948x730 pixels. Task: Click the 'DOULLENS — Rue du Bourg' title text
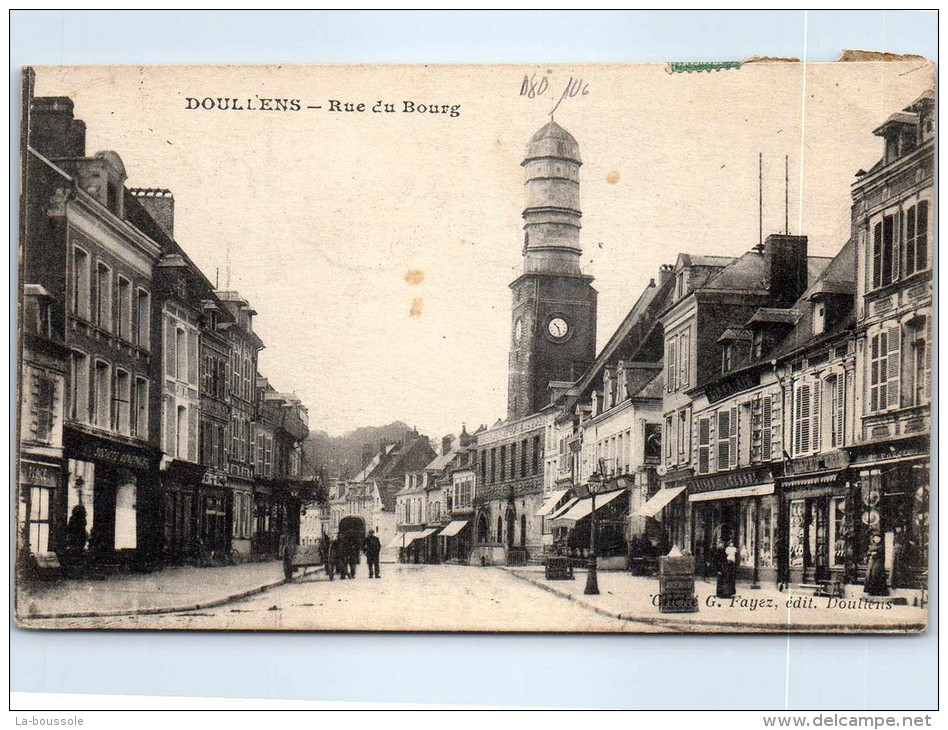(x=322, y=105)
